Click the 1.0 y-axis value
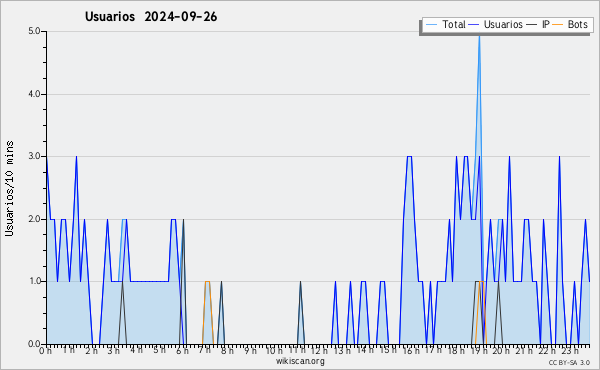Screen dimensions: 600x370 34,282
